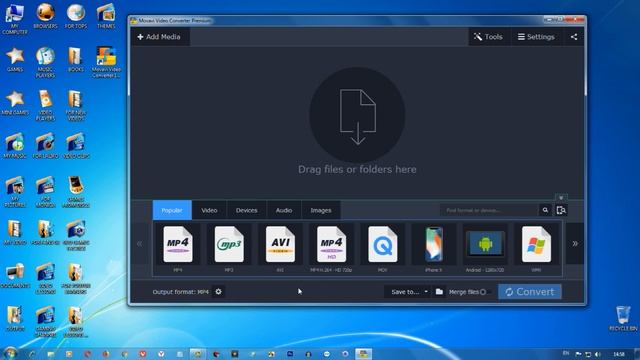Screen dimensions: 640x360
Task: Toggle the Merge files switch
Action: tap(485, 292)
